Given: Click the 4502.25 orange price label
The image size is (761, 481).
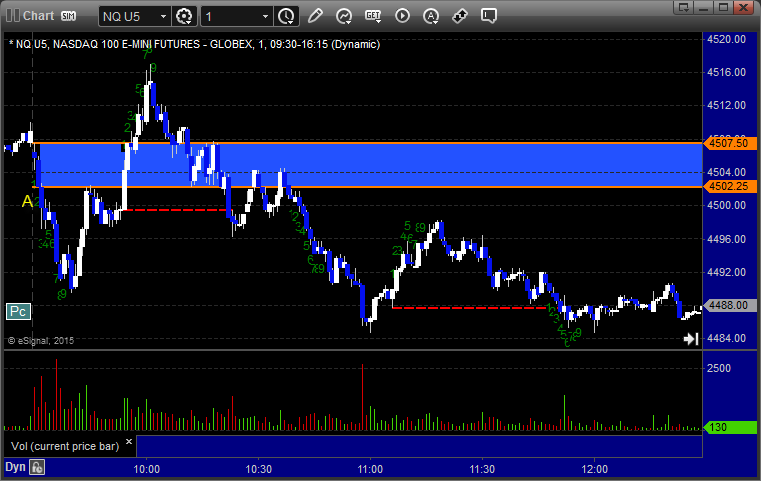Looking at the screenshot, I should click(730, 186).
